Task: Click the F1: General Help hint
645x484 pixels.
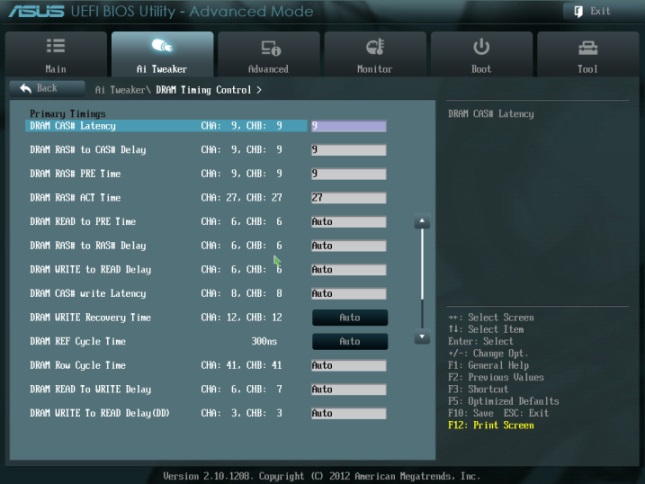Action: pos(489,366)
